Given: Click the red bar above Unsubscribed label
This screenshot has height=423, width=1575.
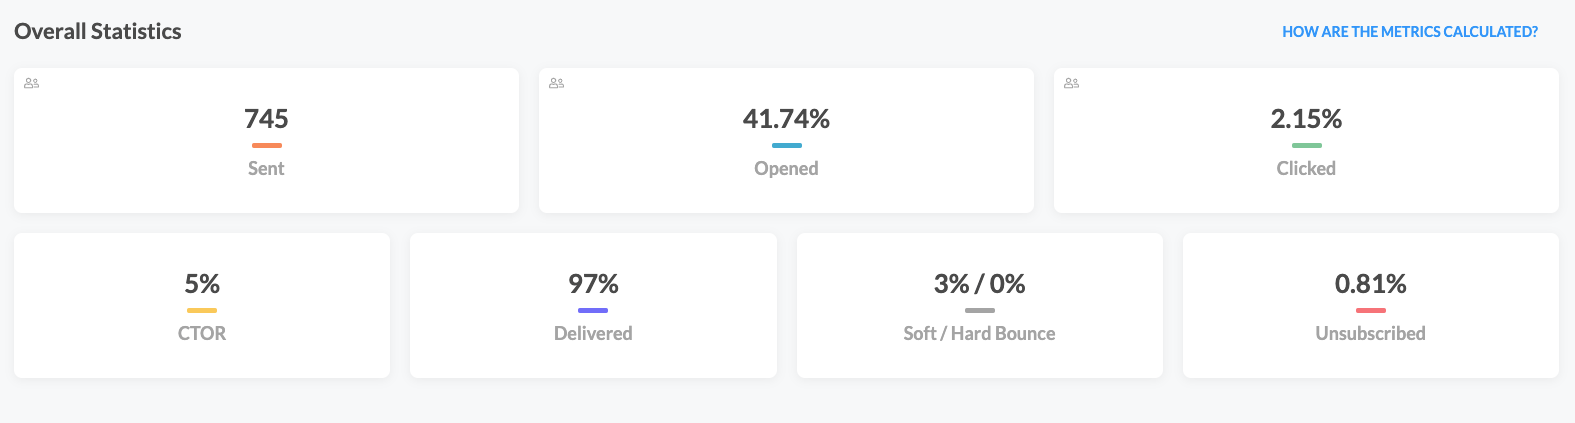Looking at the screenshot, I should pyautogui.click(x=1371, y=311).
